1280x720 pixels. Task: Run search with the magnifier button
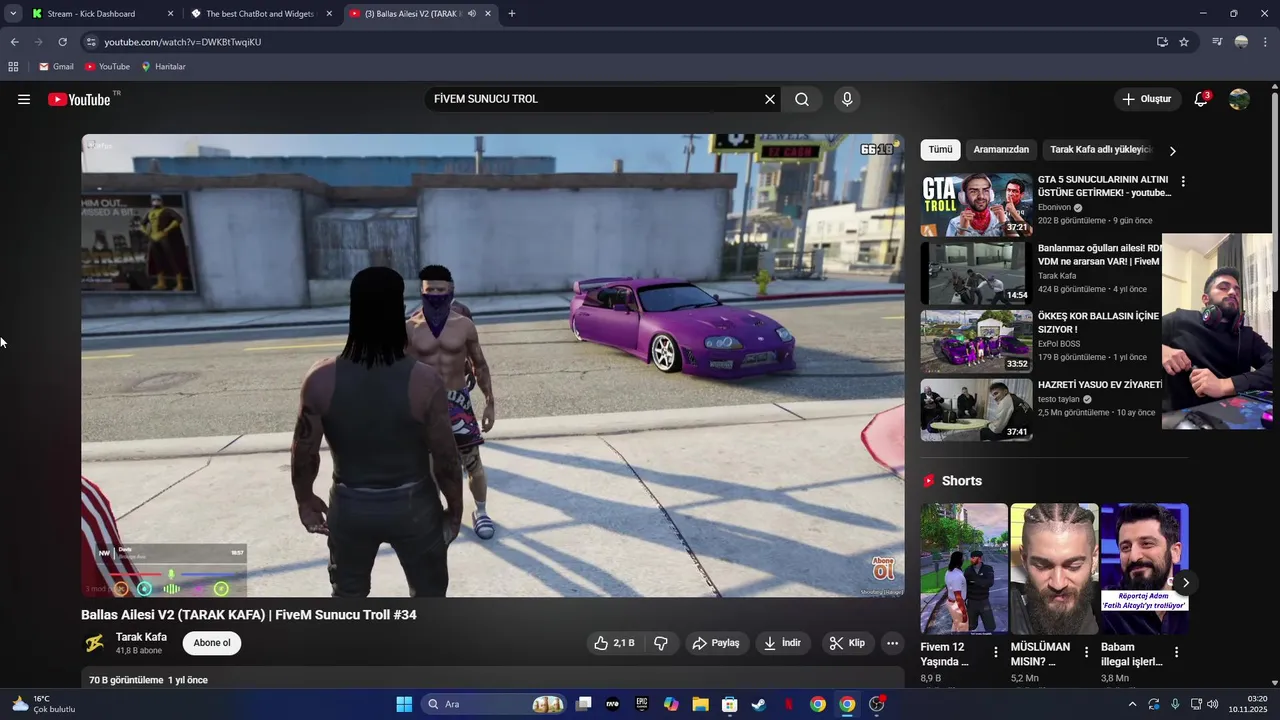802,99
